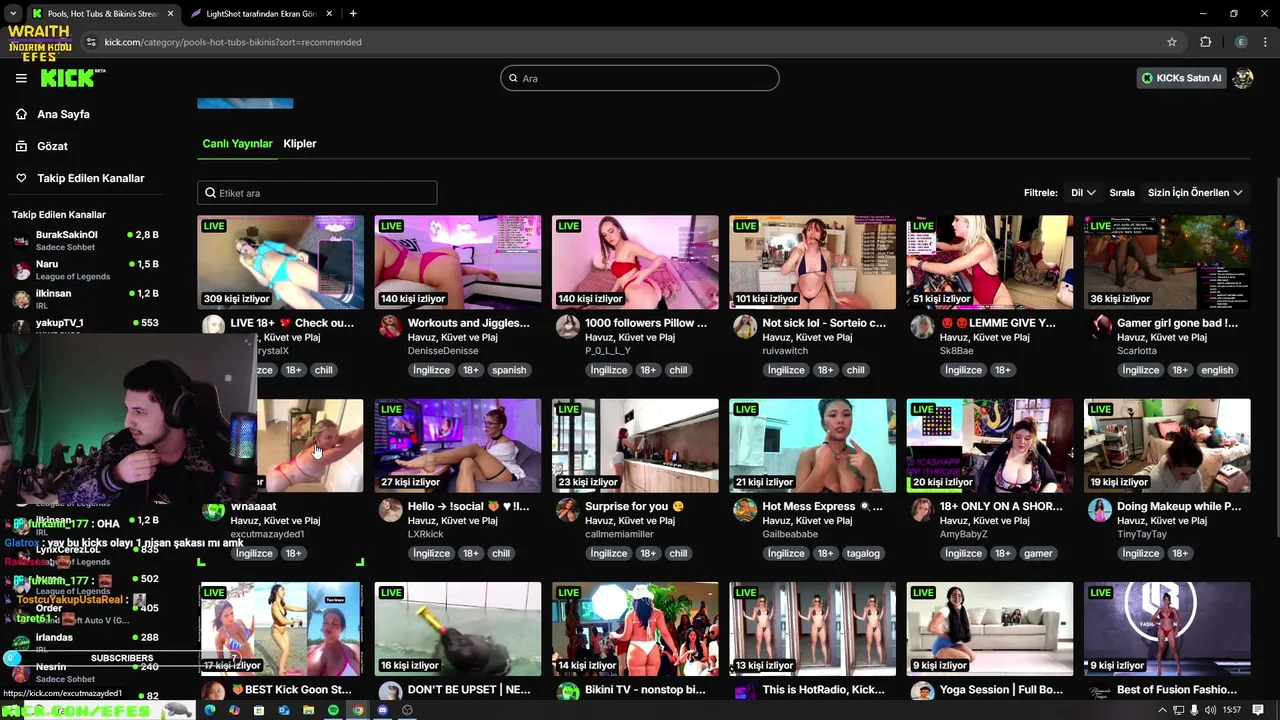Open DON'T BE UPSET stream thumbnail
The width and height of the screenshot is (1280, 720).
point(458,629)
